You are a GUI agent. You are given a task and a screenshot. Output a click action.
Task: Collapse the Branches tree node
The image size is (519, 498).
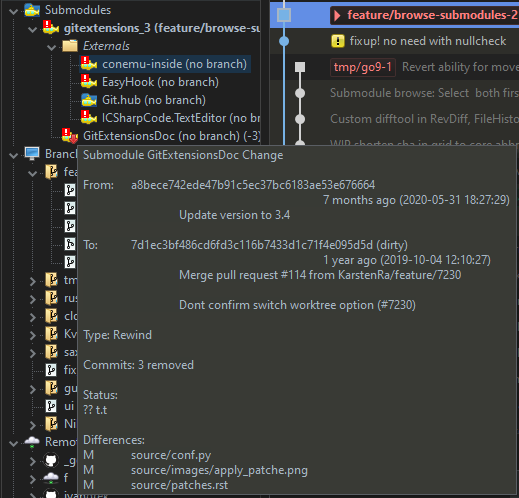tap(13, 155)
